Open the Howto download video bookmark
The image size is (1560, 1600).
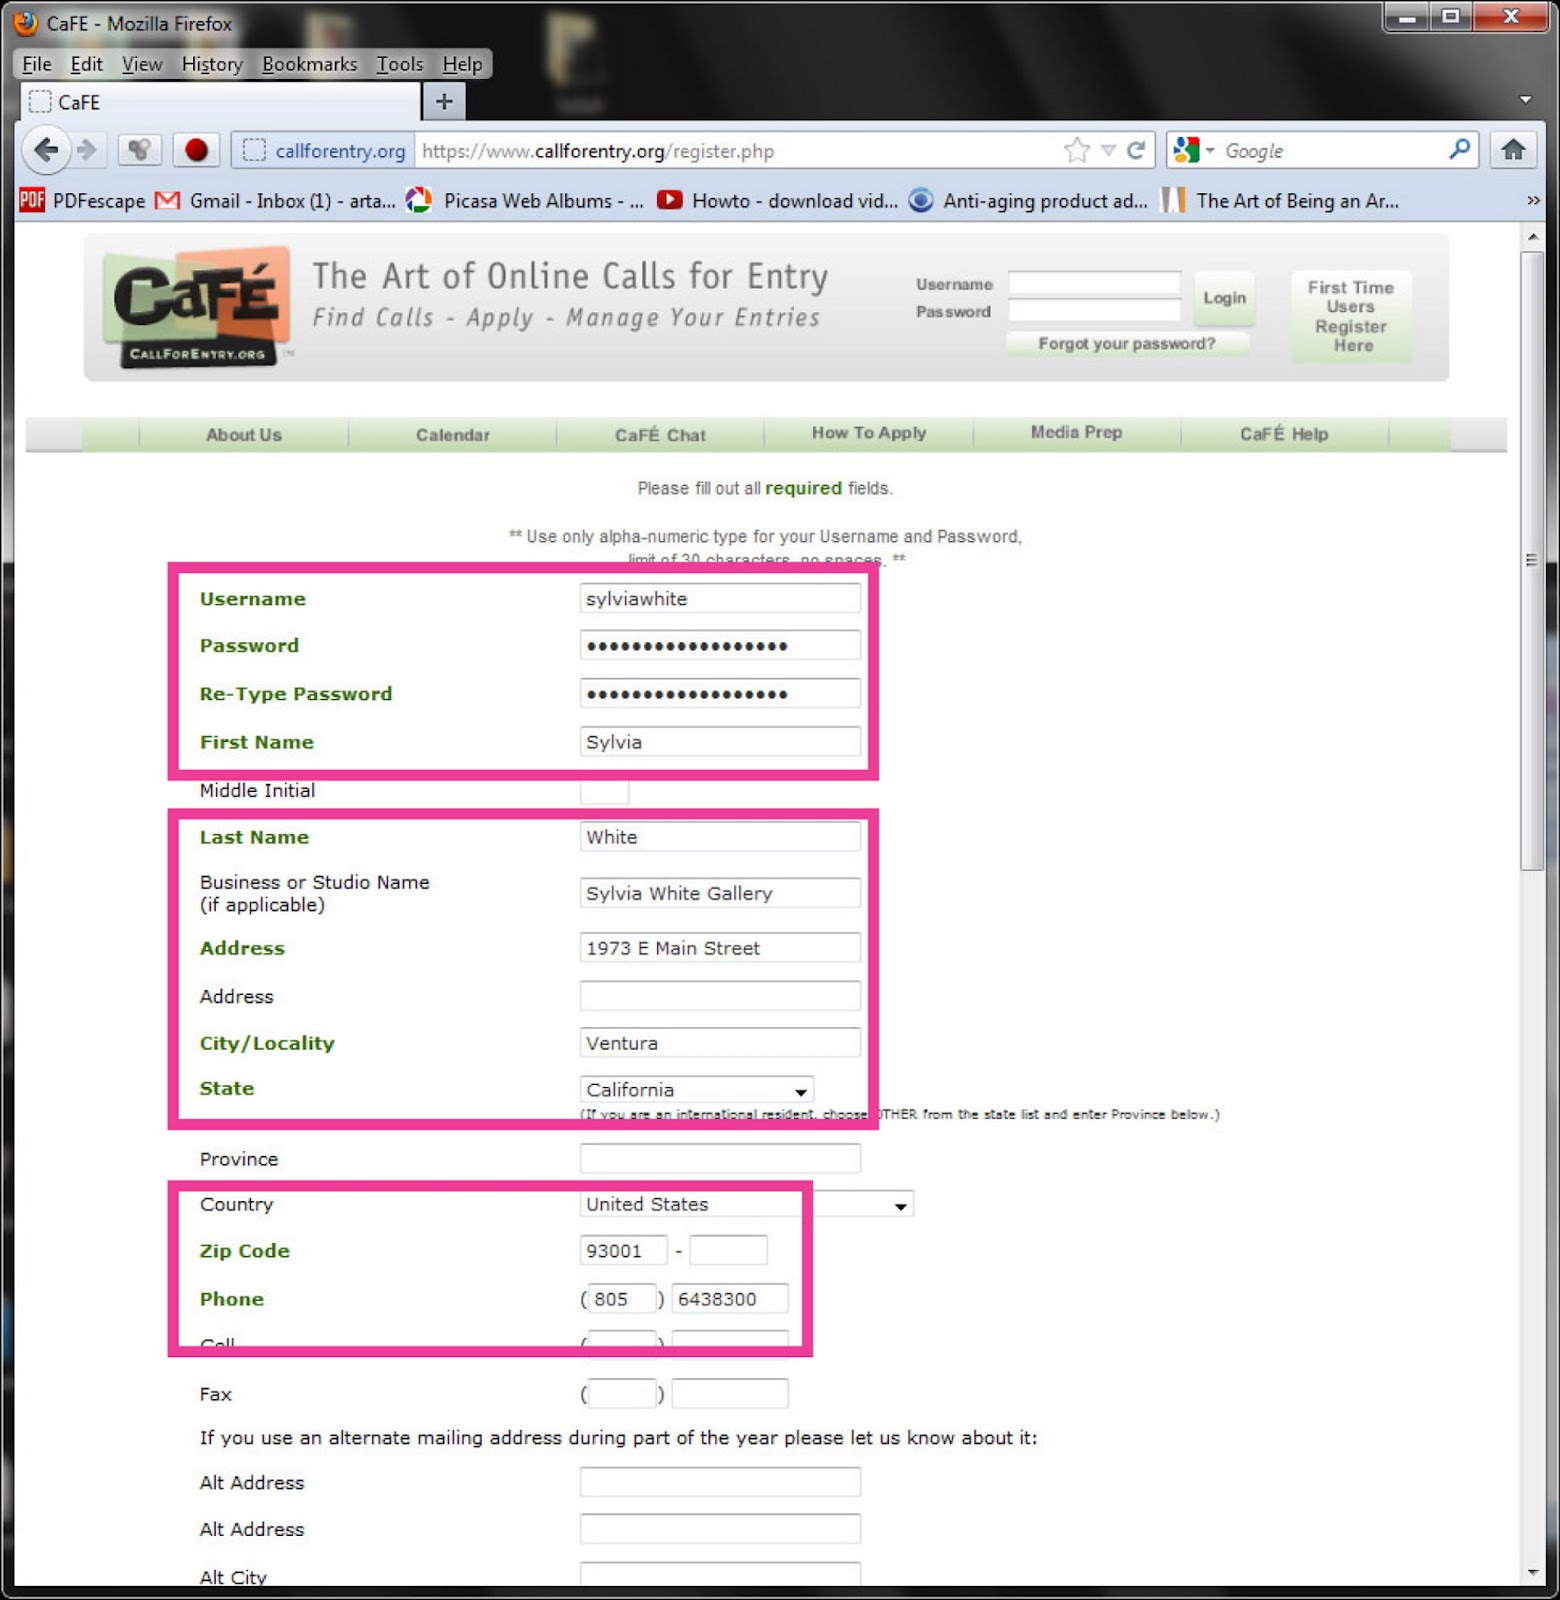777,201
